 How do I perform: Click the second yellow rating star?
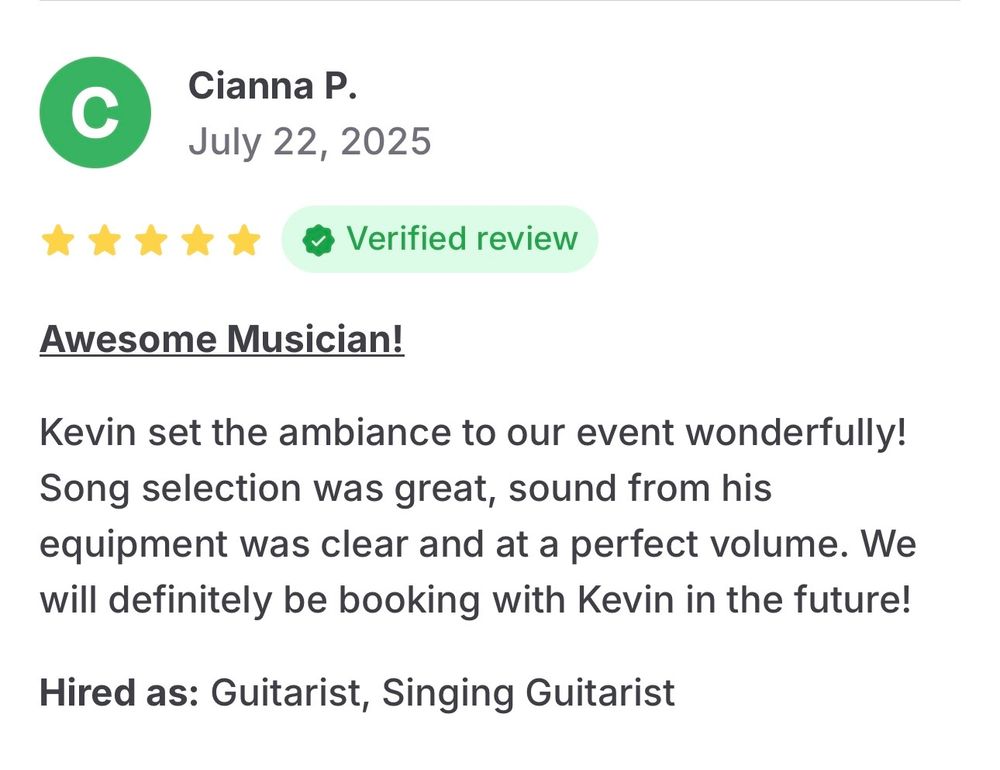click(105, 241)
